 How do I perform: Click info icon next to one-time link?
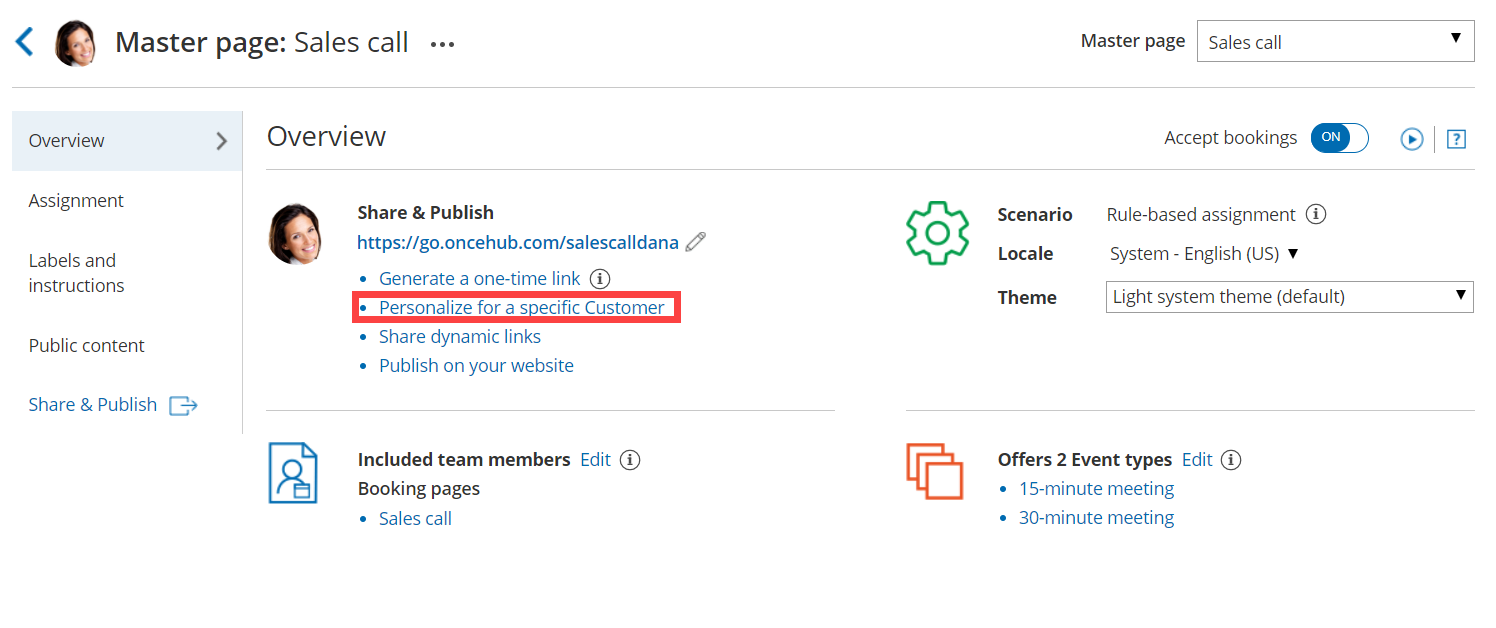(599, 279)
